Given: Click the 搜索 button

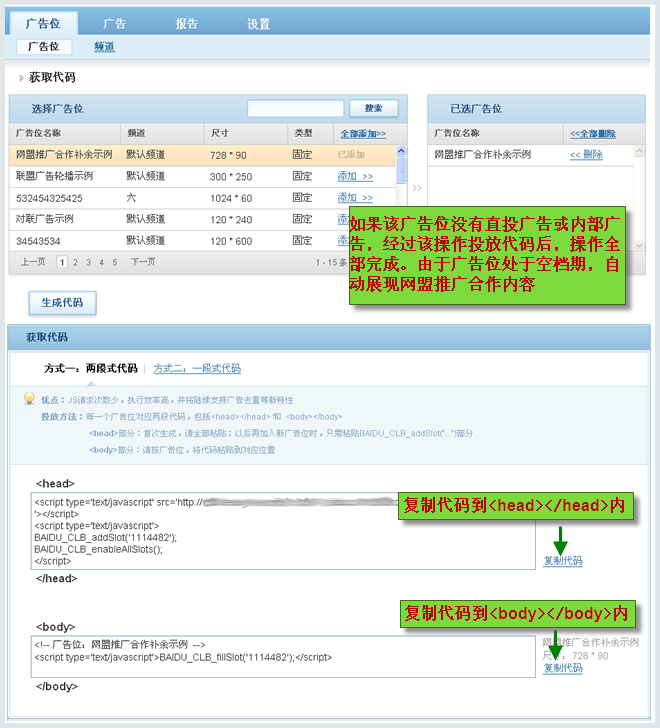Looking at the screenshot, I should click(x=374, y=108).
